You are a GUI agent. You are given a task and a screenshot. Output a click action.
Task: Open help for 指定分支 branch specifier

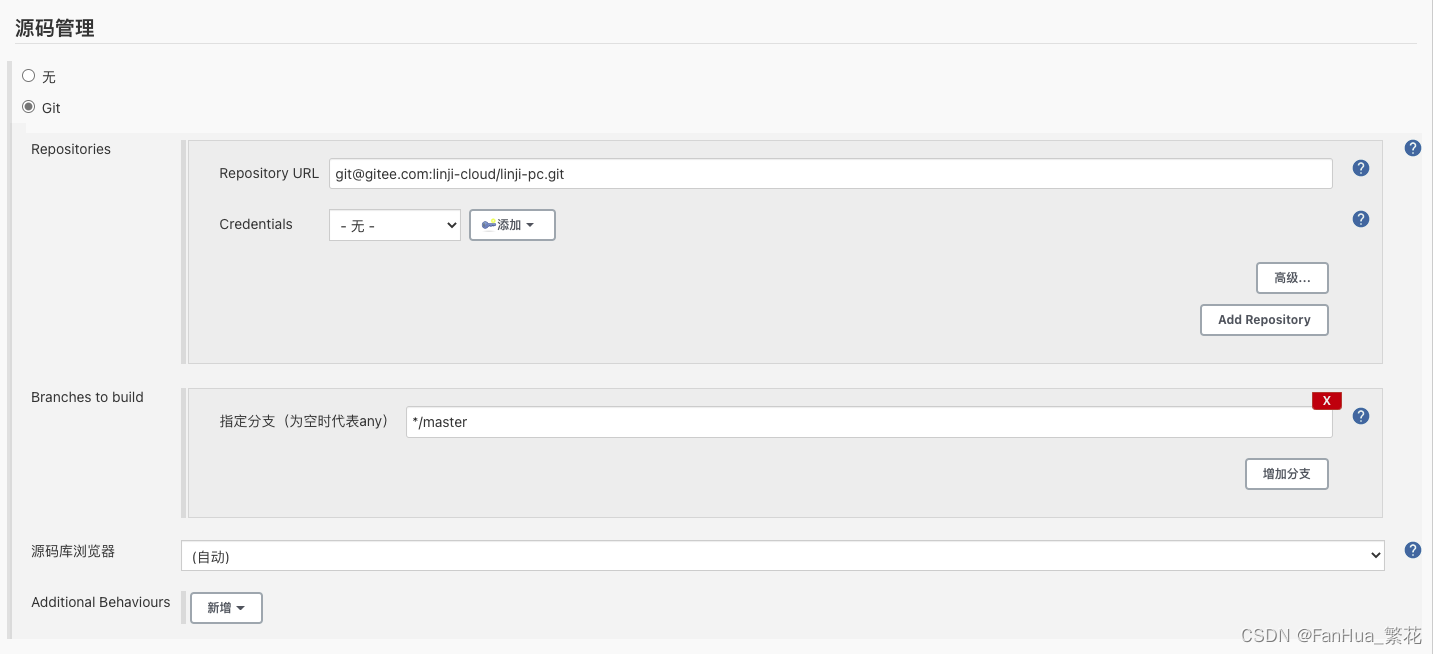1360,416
